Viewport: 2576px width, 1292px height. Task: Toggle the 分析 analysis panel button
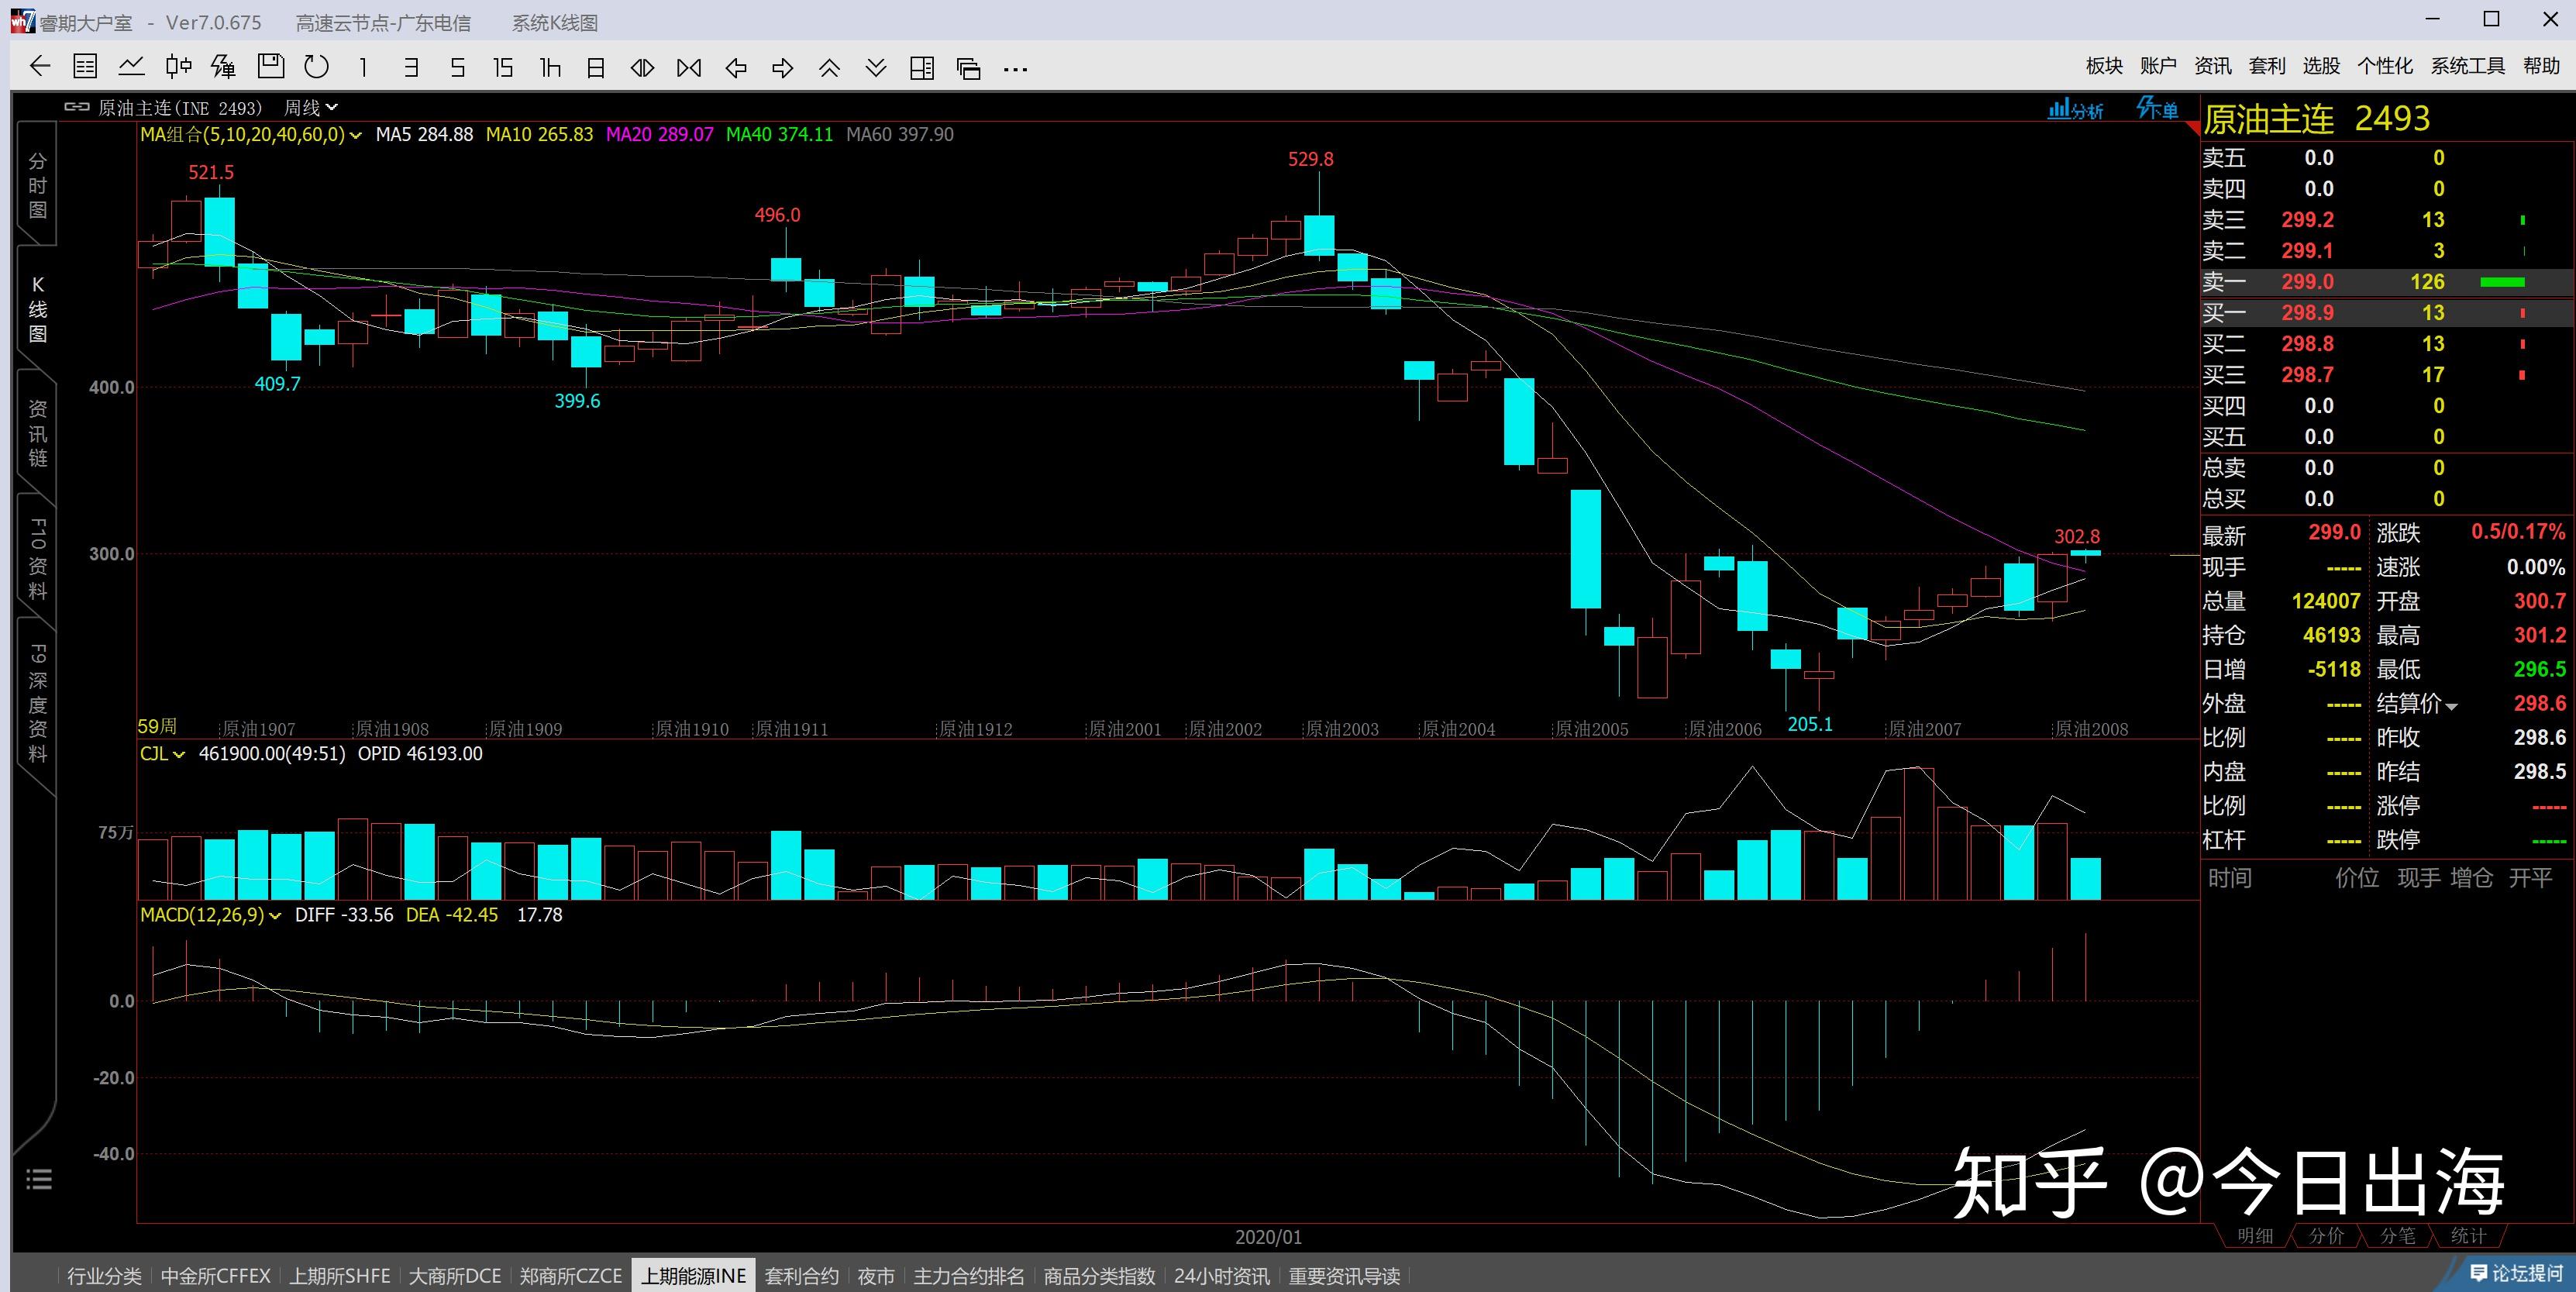point(2075,109)
